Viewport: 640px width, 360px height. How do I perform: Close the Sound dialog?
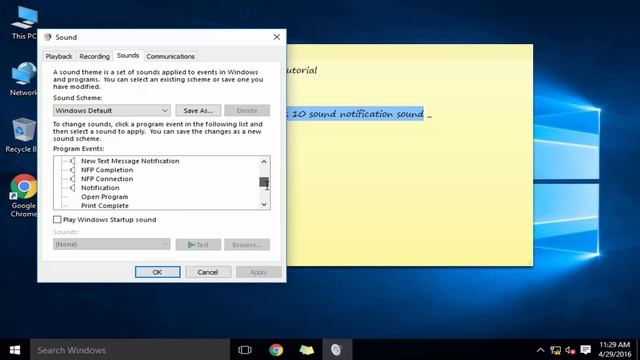tap(277, 37)
